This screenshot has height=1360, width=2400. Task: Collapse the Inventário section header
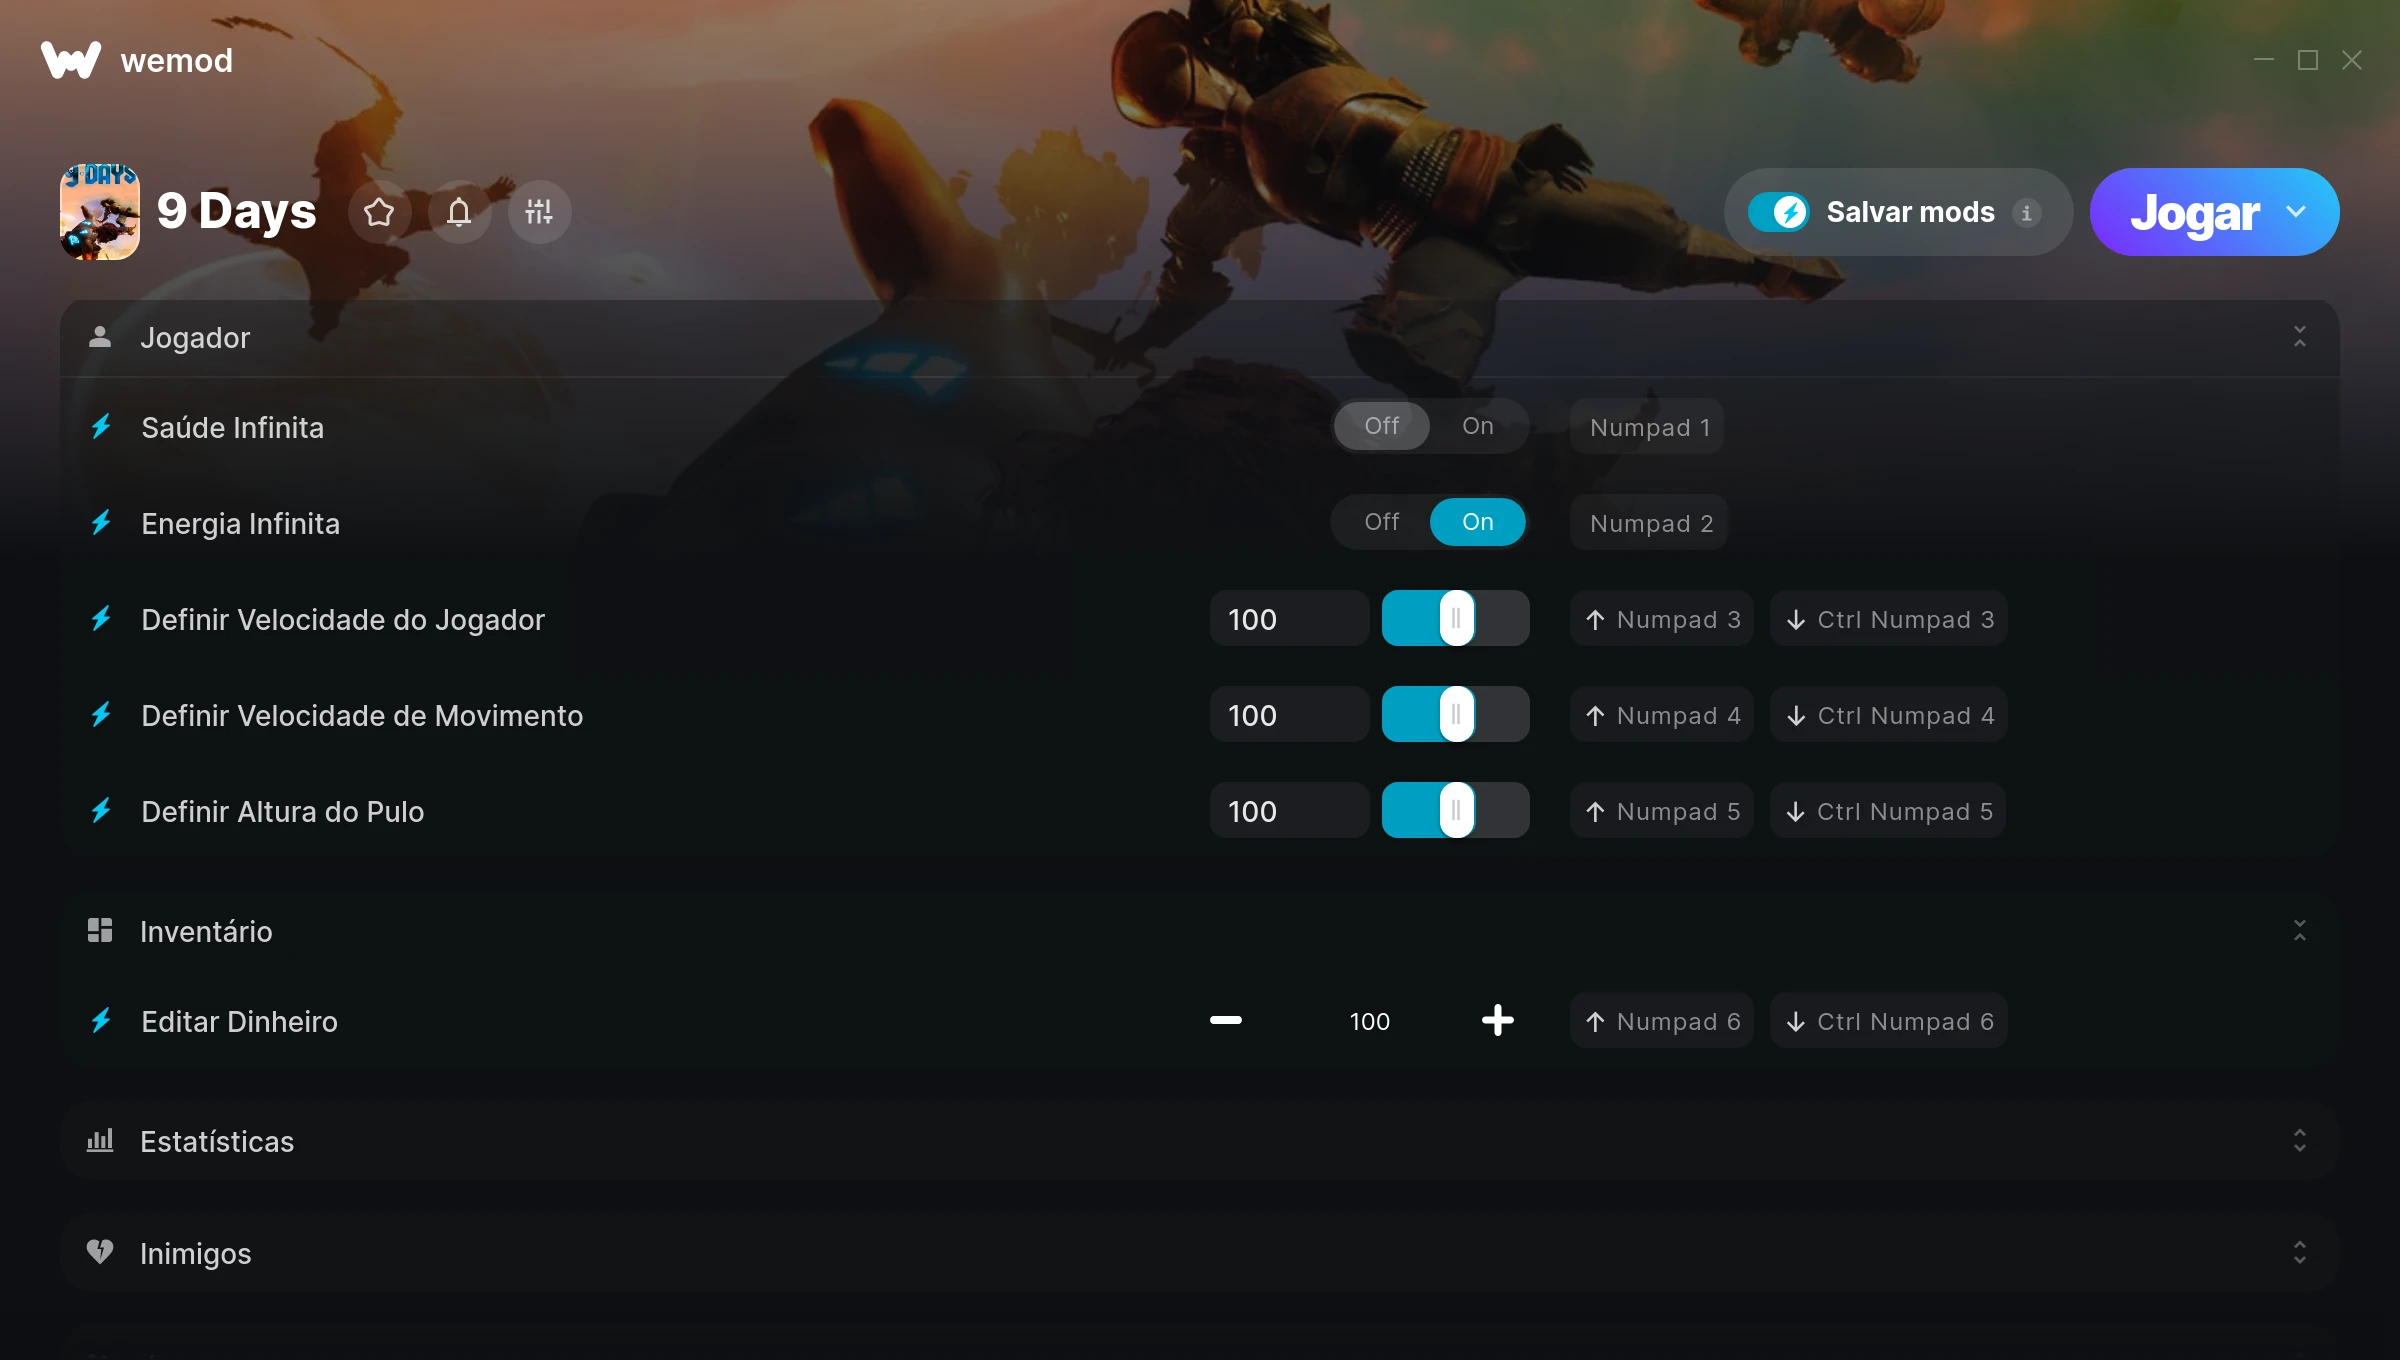click(2299, 931)
